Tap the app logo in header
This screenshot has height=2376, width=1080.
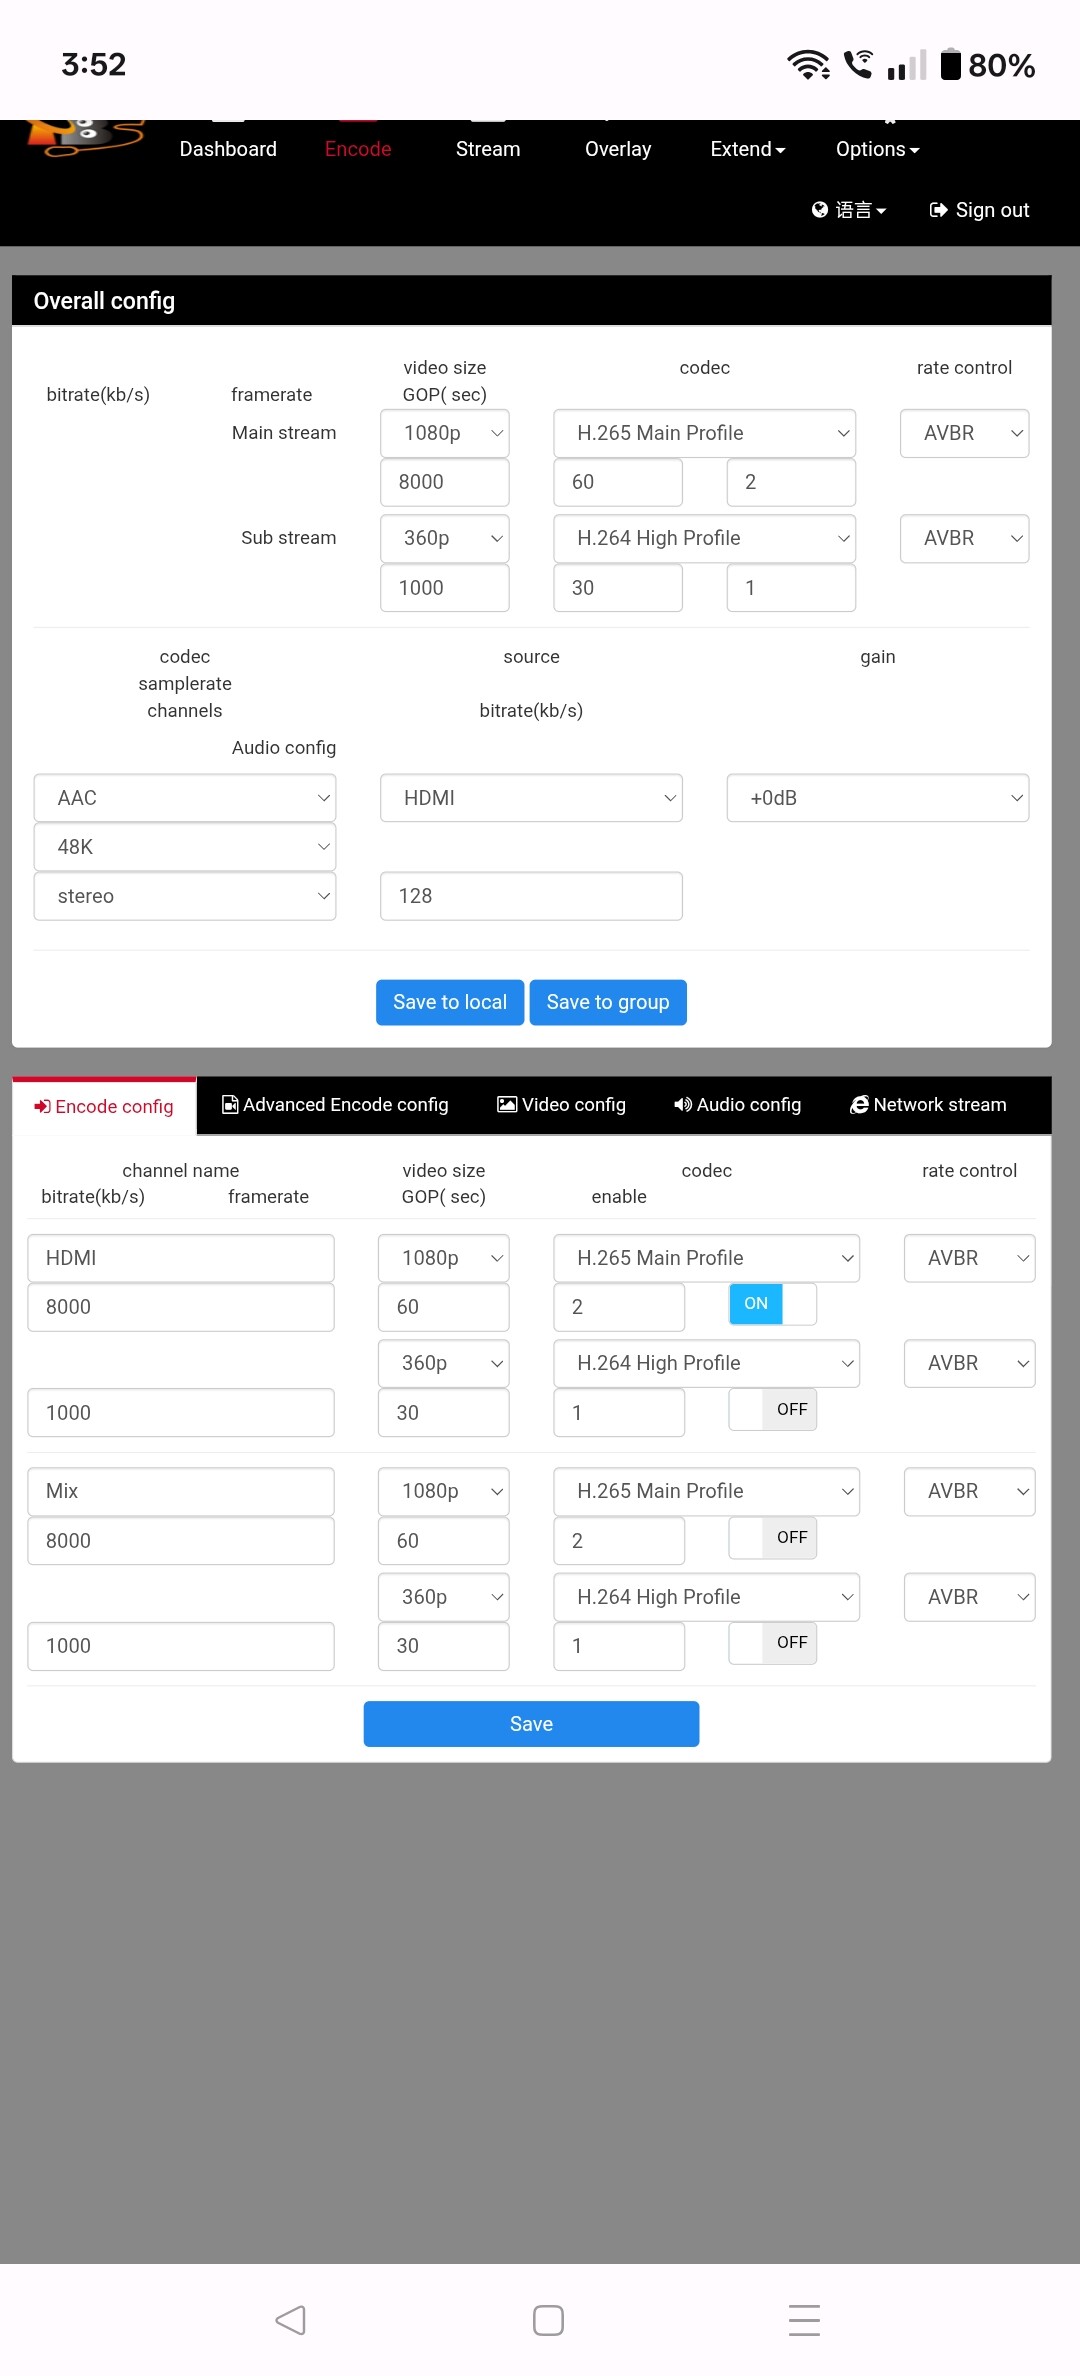click(85, 137)
